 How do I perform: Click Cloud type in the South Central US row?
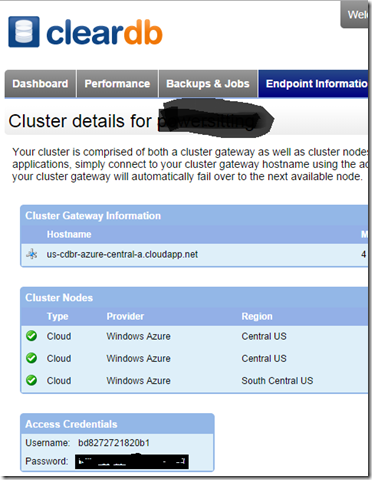click(x=59, y=381)
